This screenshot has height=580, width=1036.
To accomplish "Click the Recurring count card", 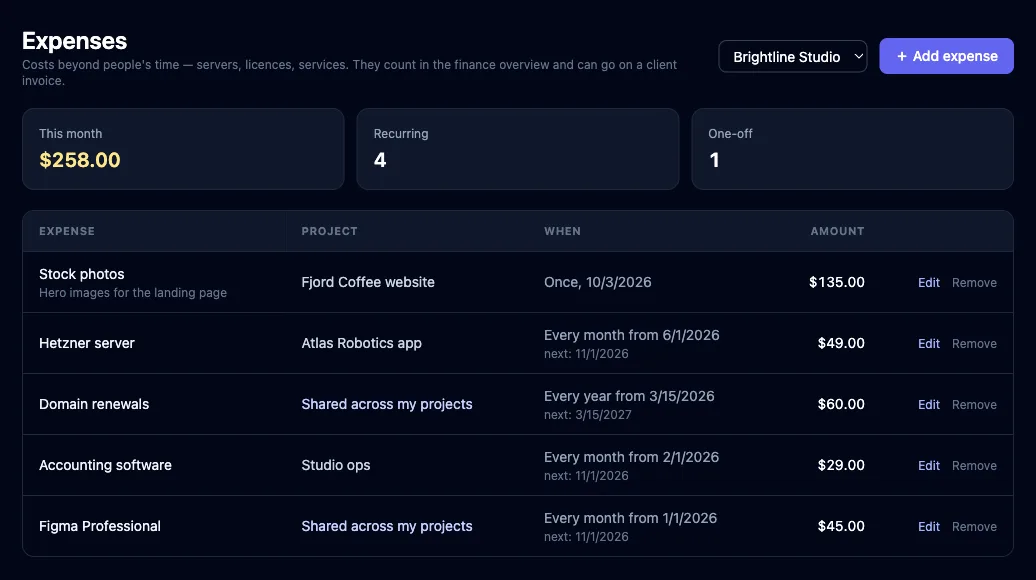I will point(517,149).
